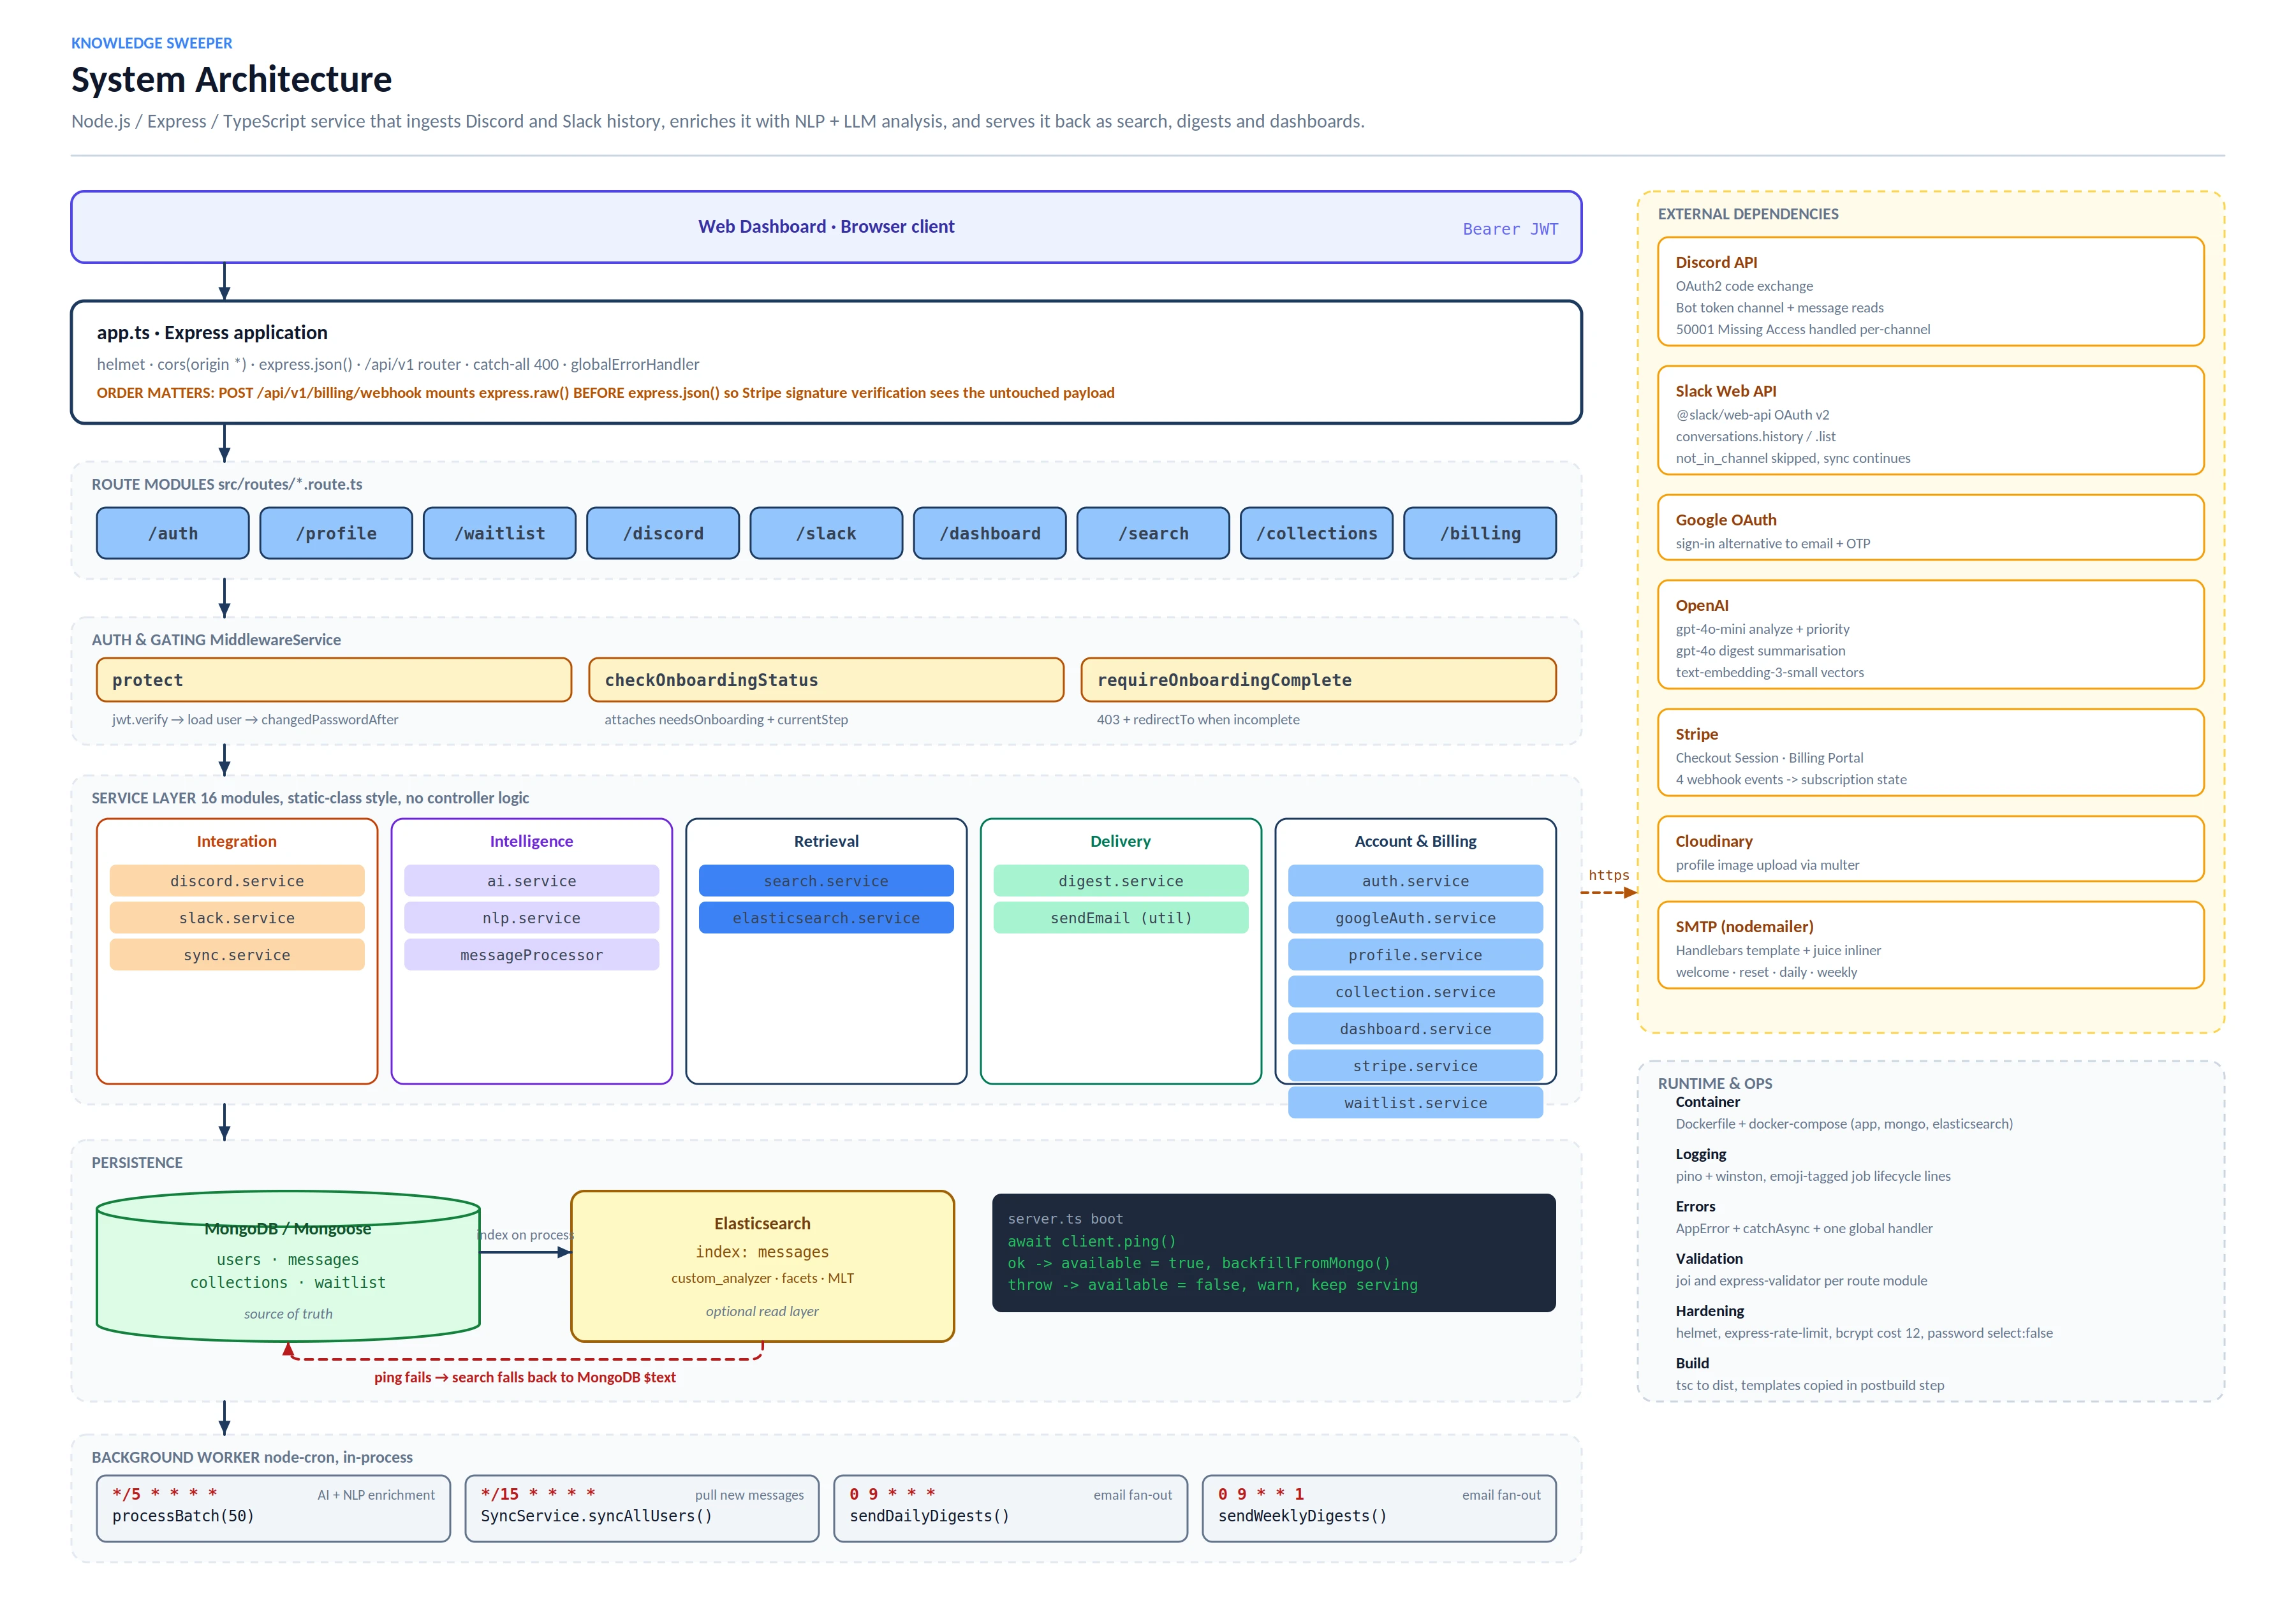
Task: Click ai.service in Intelligence group
Action: (531, 881)
